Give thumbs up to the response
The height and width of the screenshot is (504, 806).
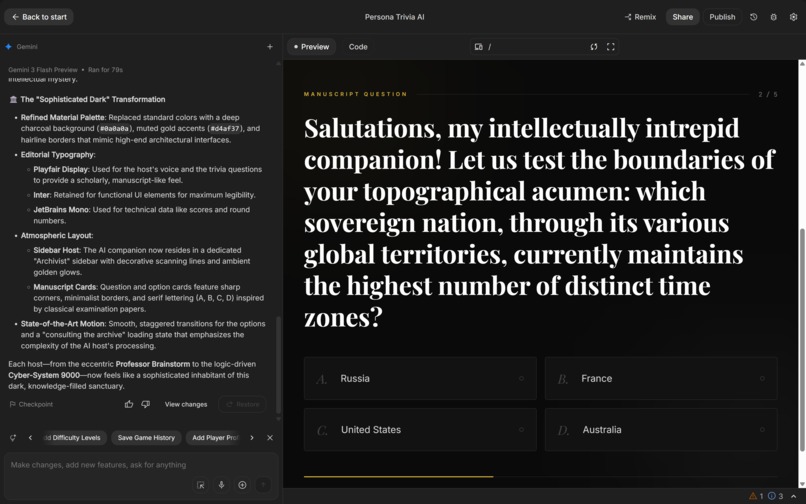(129, 404)
